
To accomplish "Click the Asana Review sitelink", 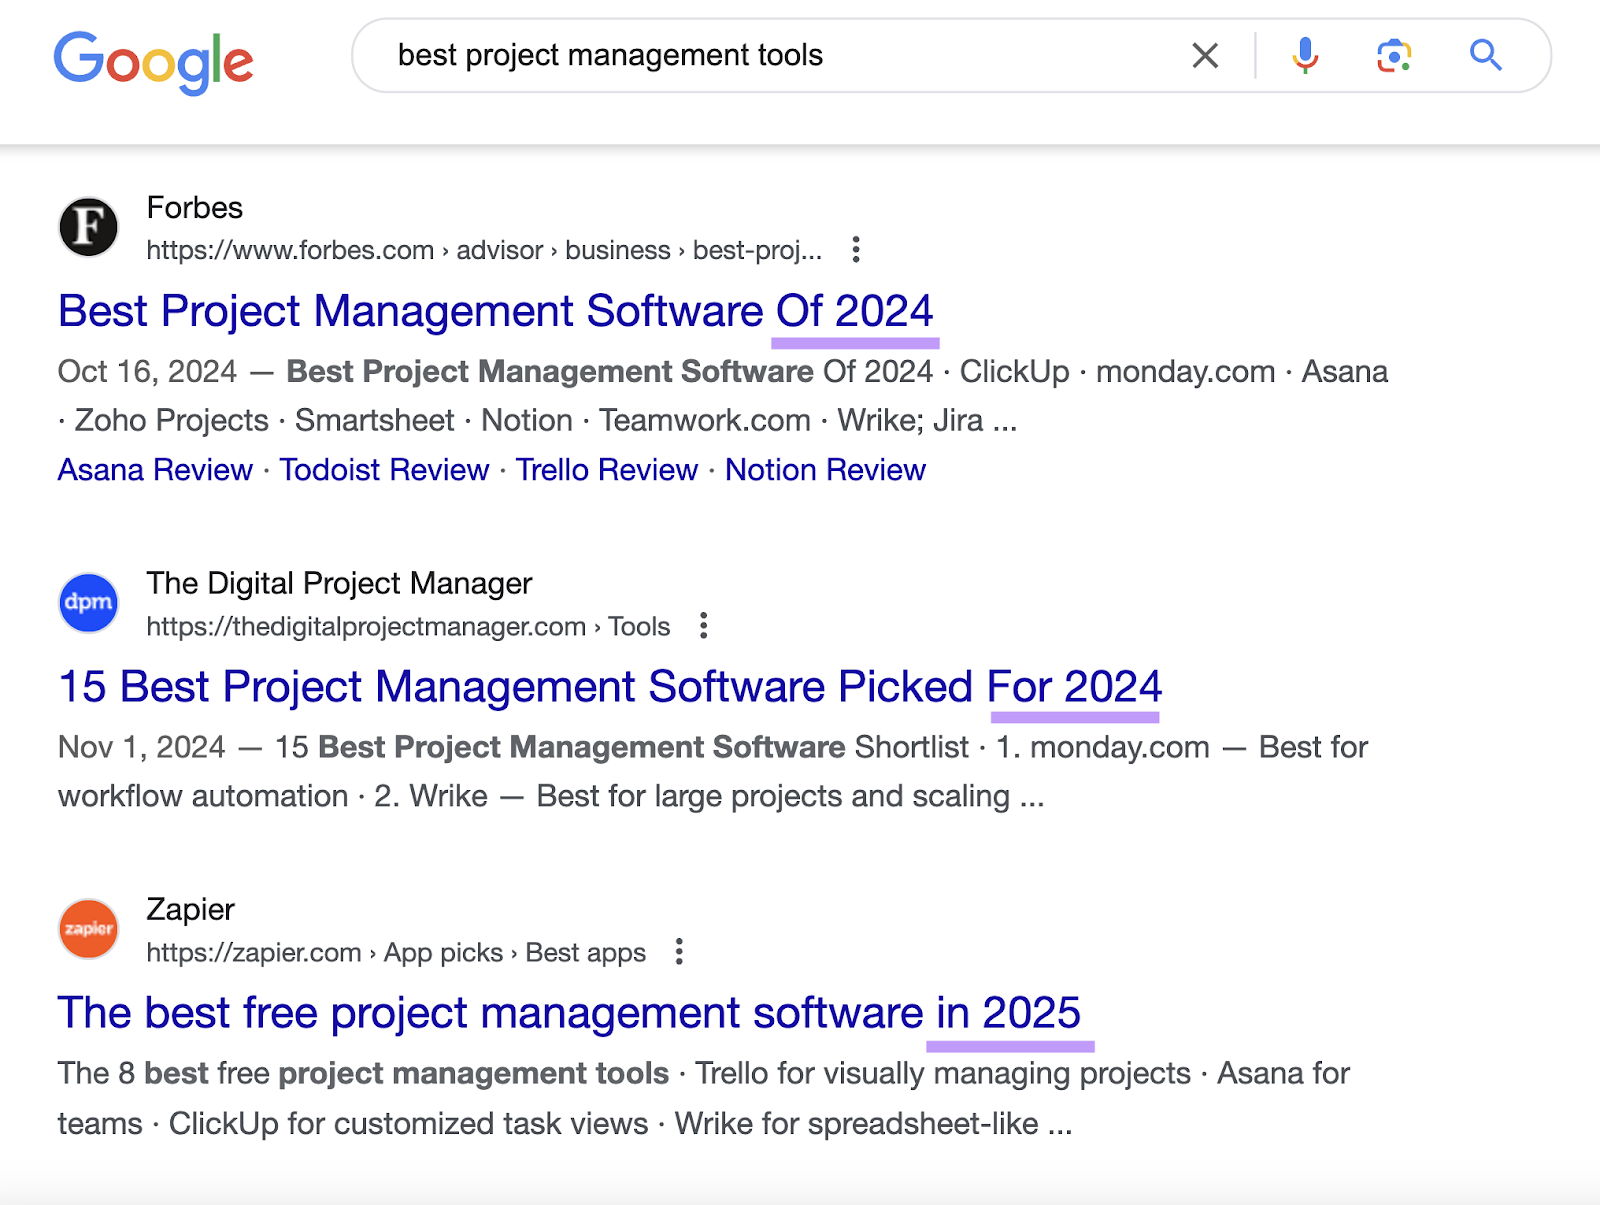I will [x=154, y=469].
